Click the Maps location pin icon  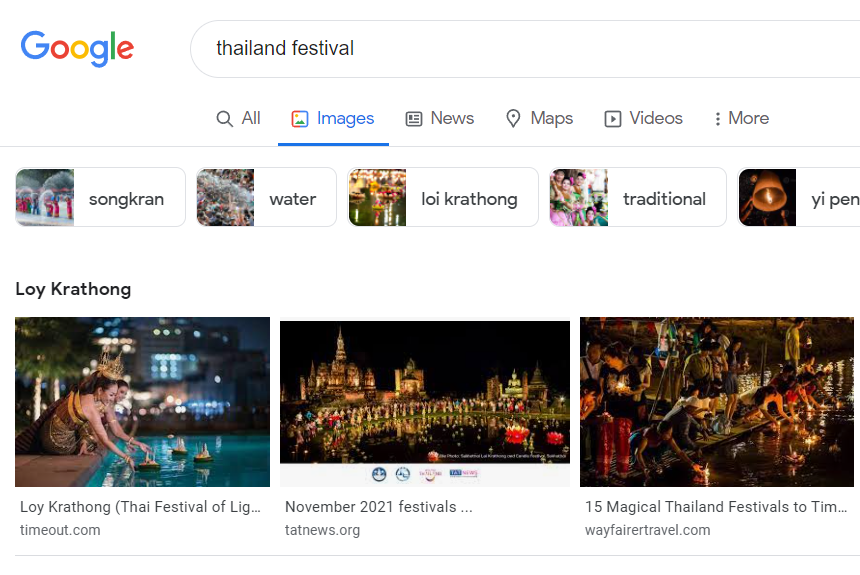[513, 119]
